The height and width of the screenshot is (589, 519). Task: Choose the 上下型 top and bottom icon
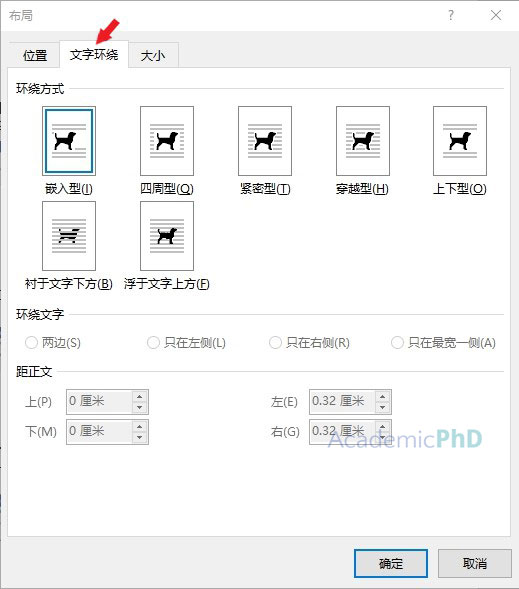[x=460, y=141]
